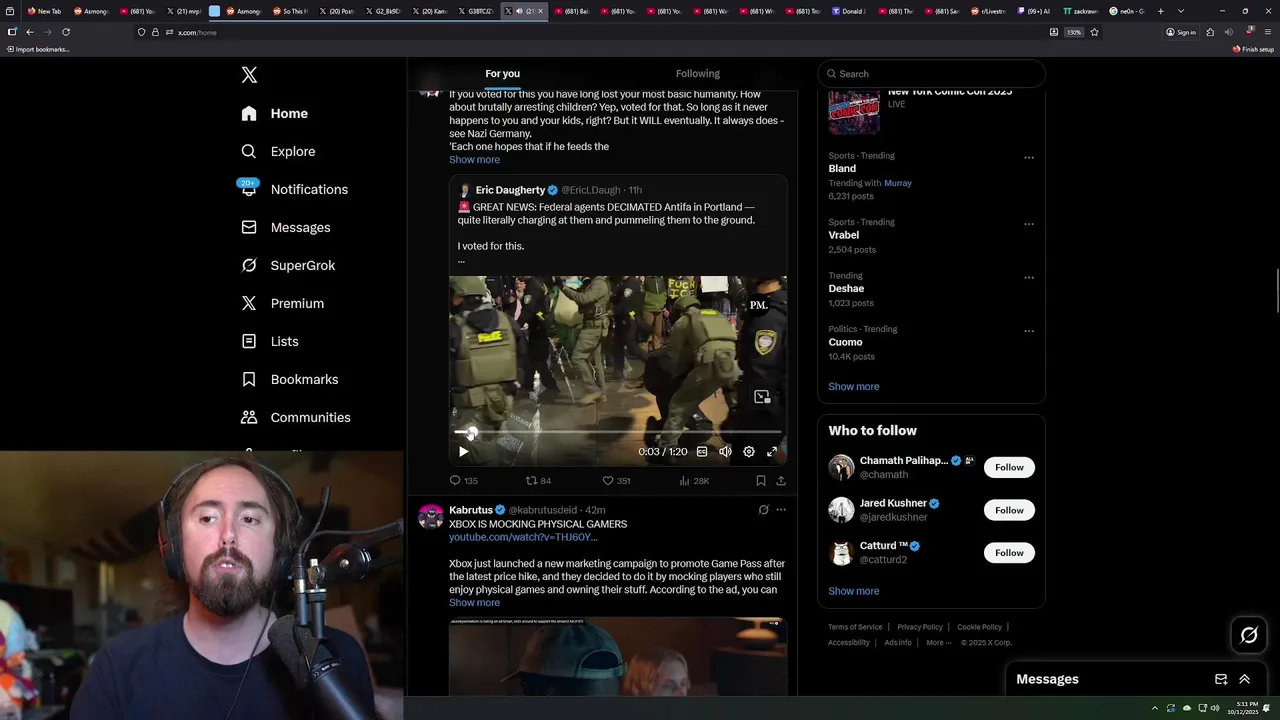Open New York Comic Con live thumbnail
This screenshot has width=1280, height=720.
point(854,110)
